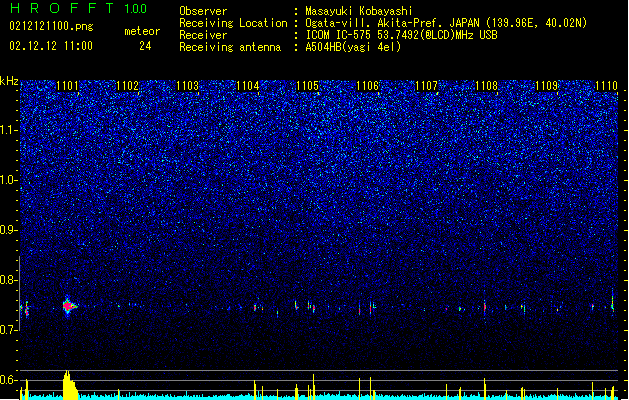629x400 pixels.
Task: Click the 1108 time marker
Action: 486,86
